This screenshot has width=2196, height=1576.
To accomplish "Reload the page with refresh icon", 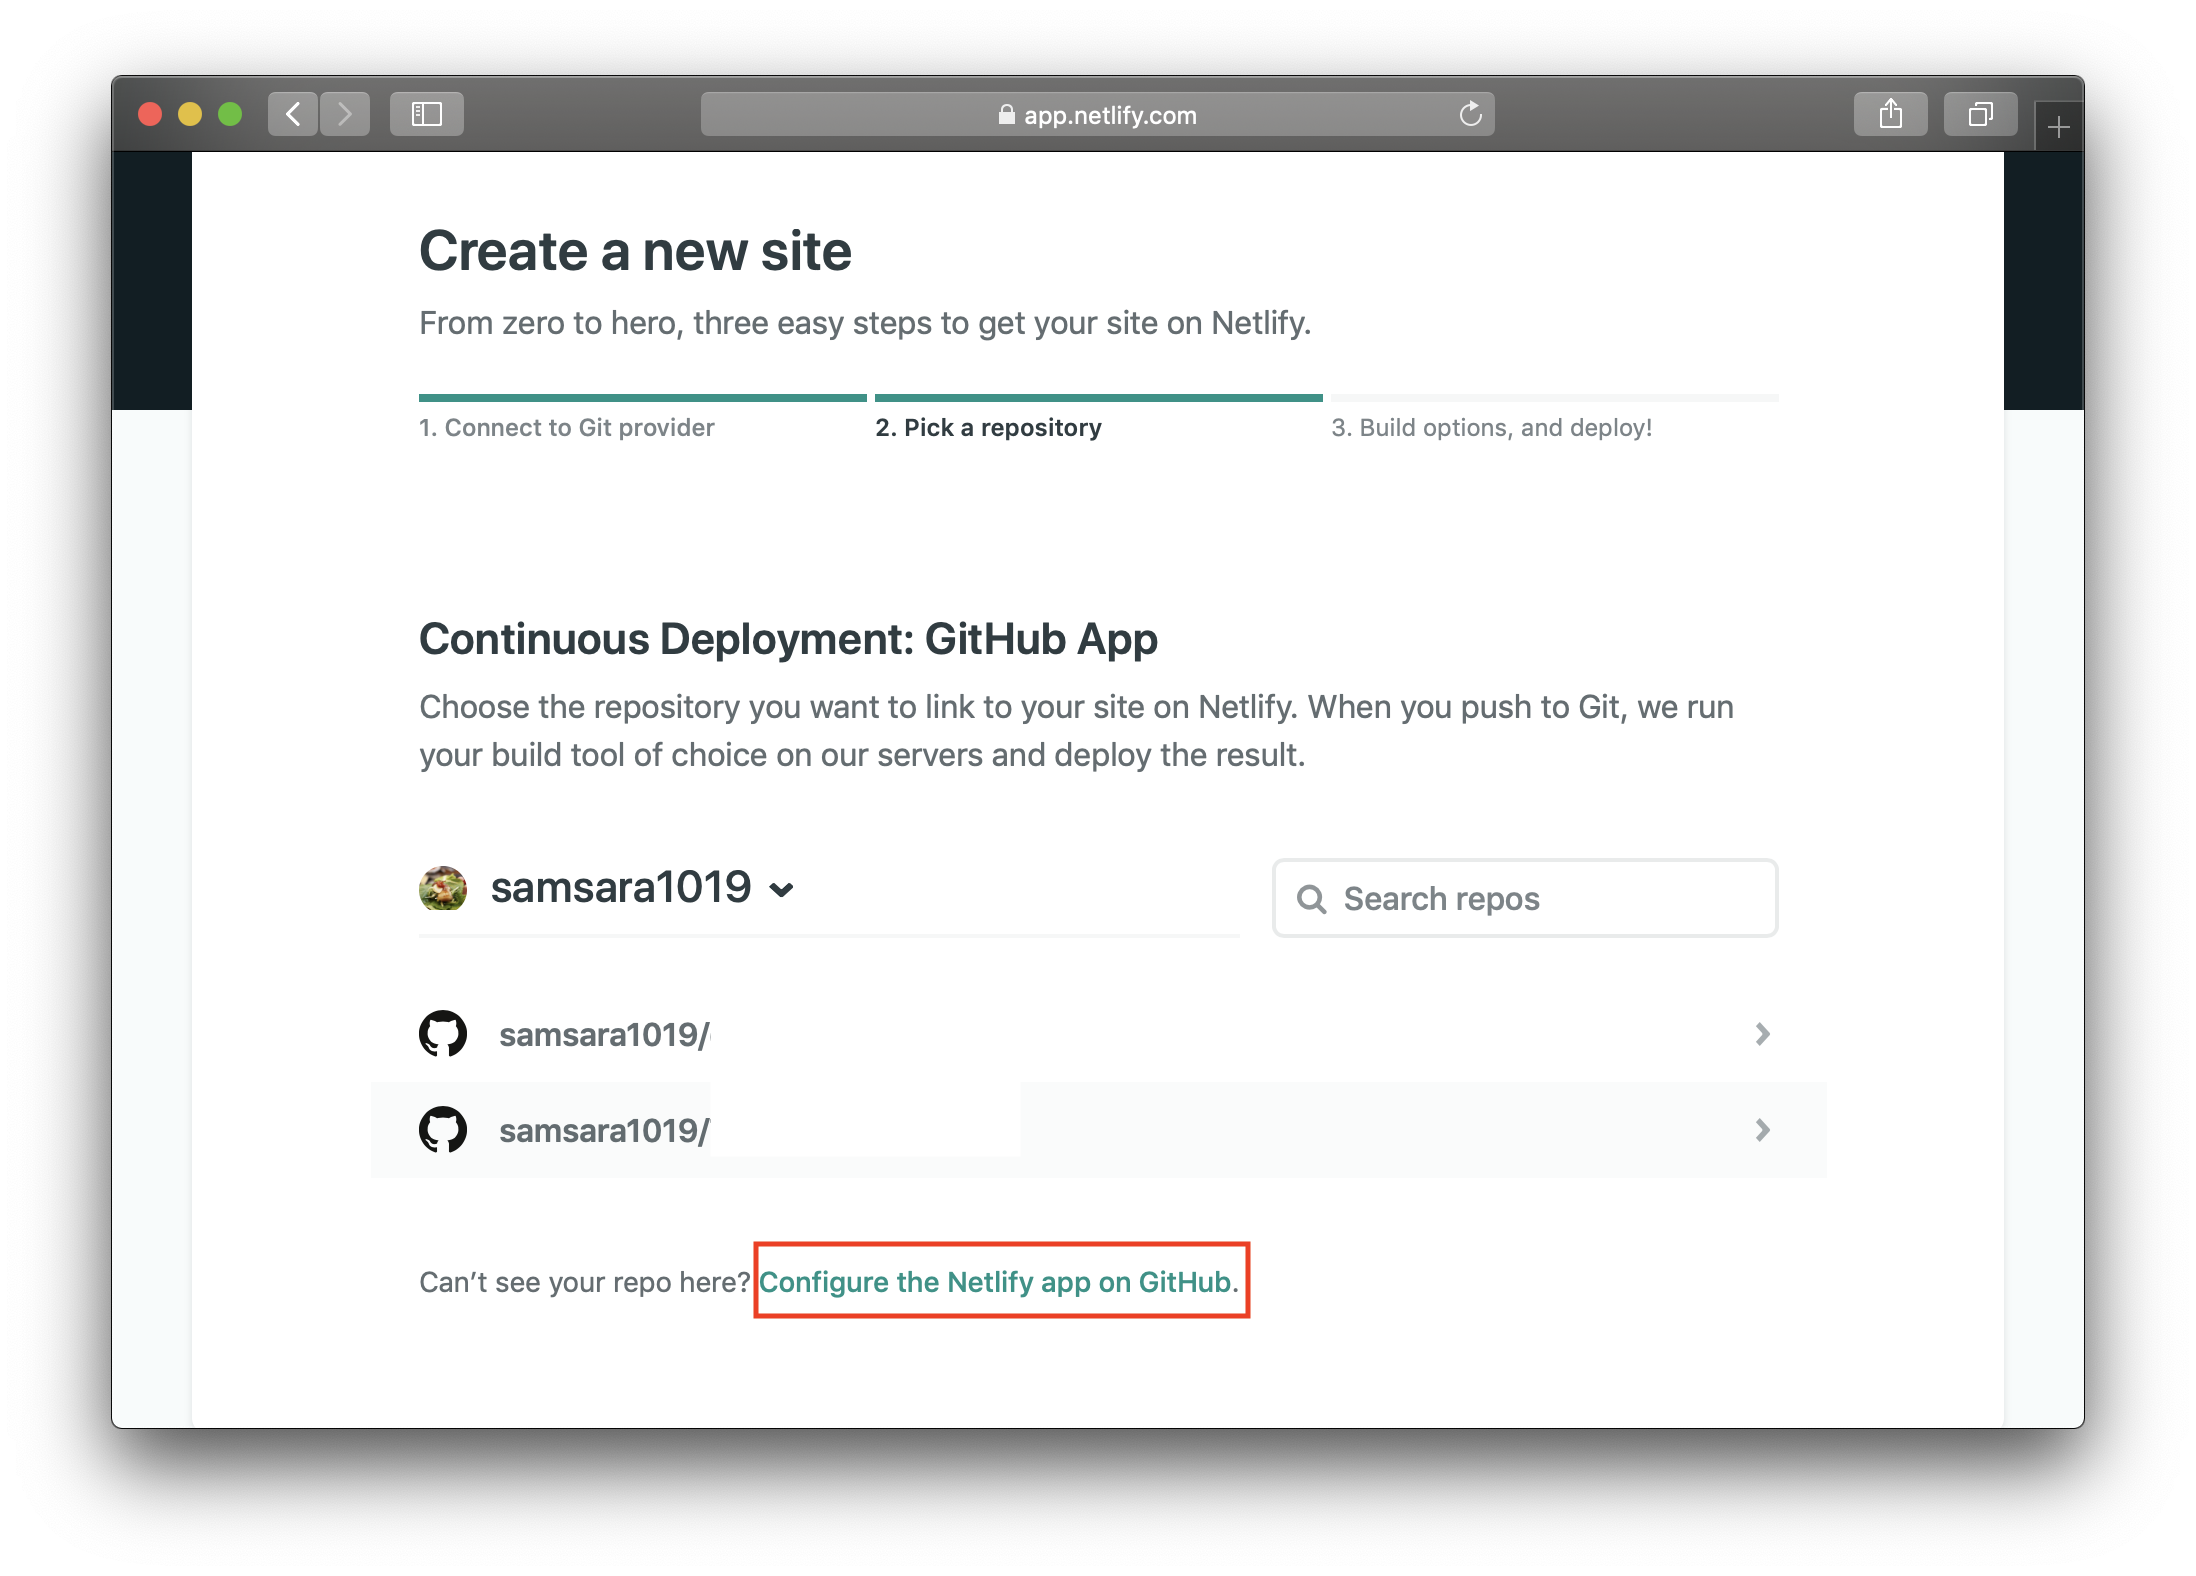I will pos(1470,114).
